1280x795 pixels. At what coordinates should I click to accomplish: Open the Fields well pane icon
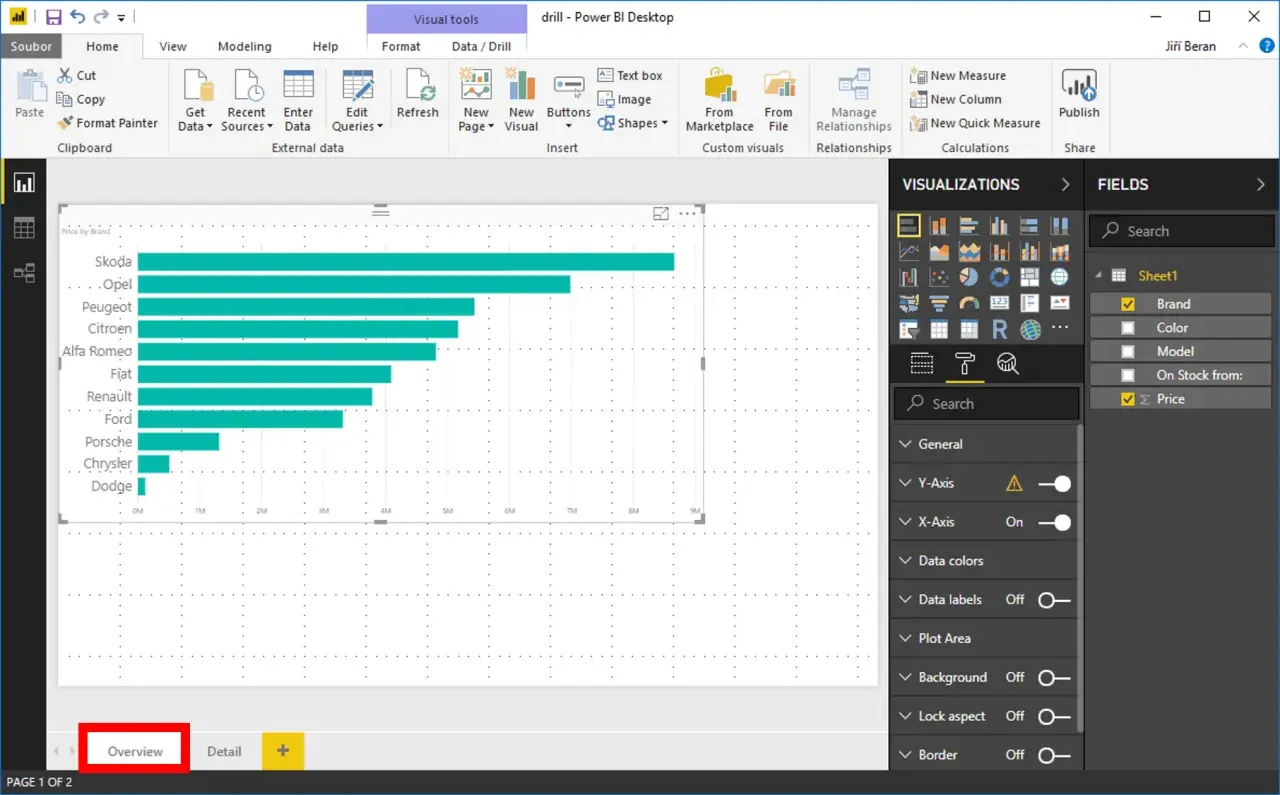pyautogui.click(x=921, y=364)
